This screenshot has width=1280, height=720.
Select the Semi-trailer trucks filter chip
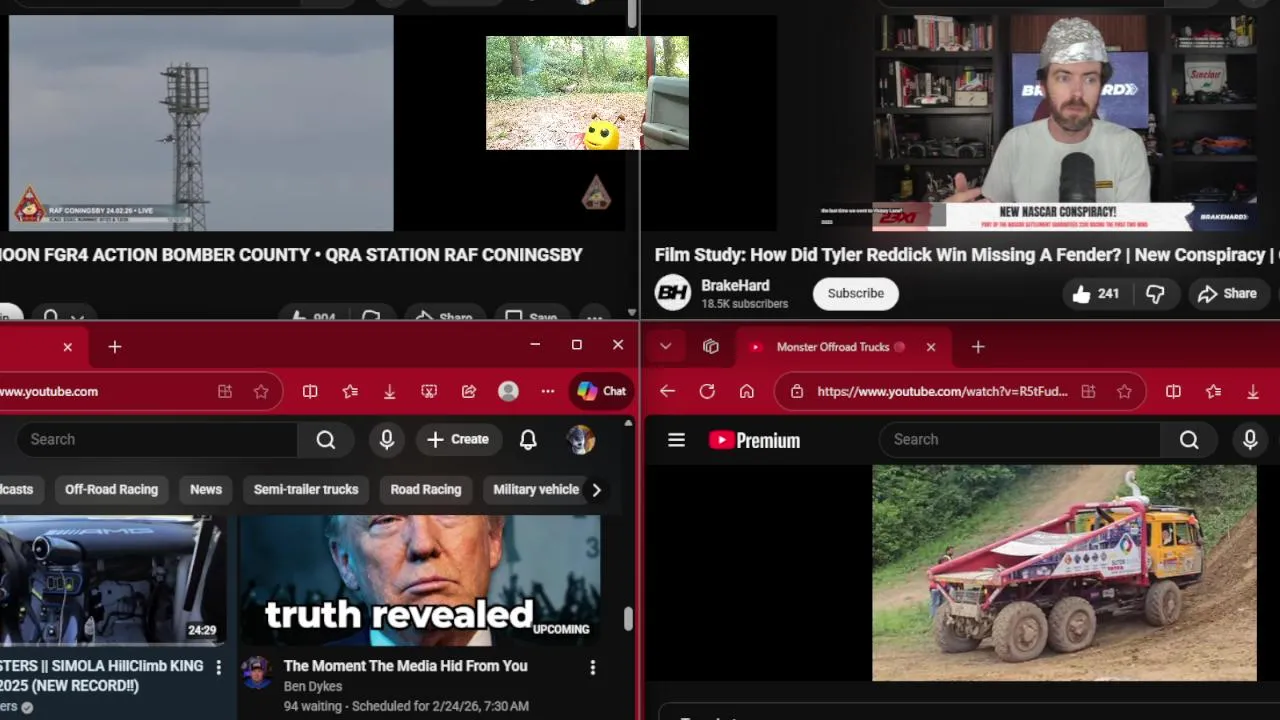306,489
